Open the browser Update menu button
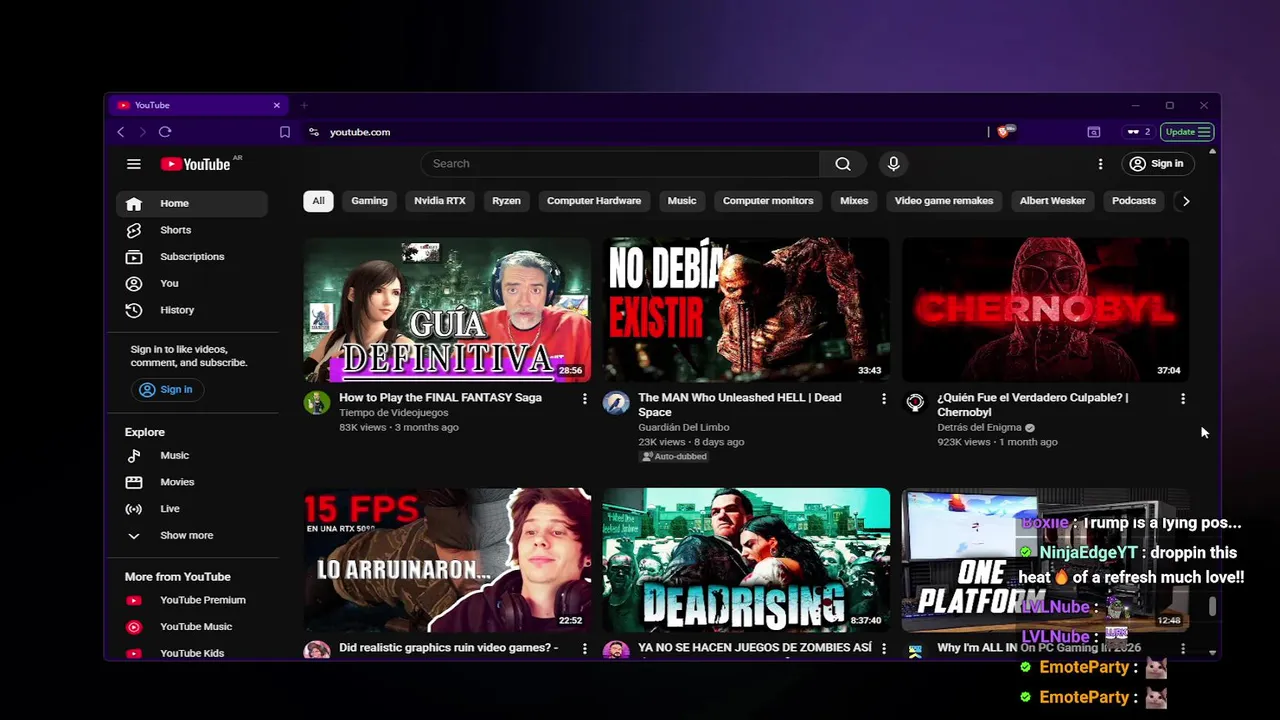This screenshot has width=1280, height=720. click(1188, 132)
